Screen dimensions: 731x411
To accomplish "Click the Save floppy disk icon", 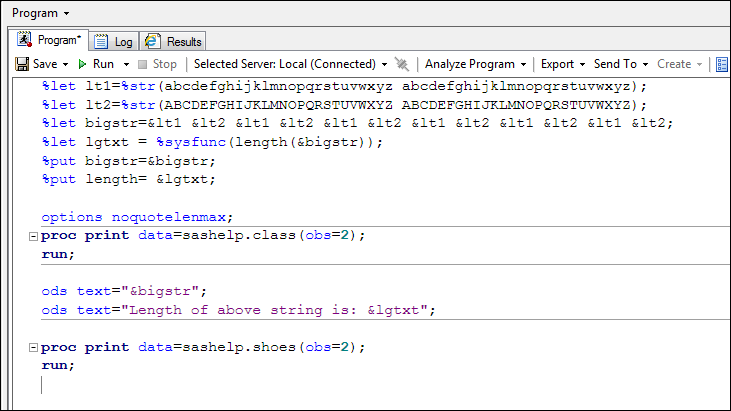I will click(x=22, y=64).
